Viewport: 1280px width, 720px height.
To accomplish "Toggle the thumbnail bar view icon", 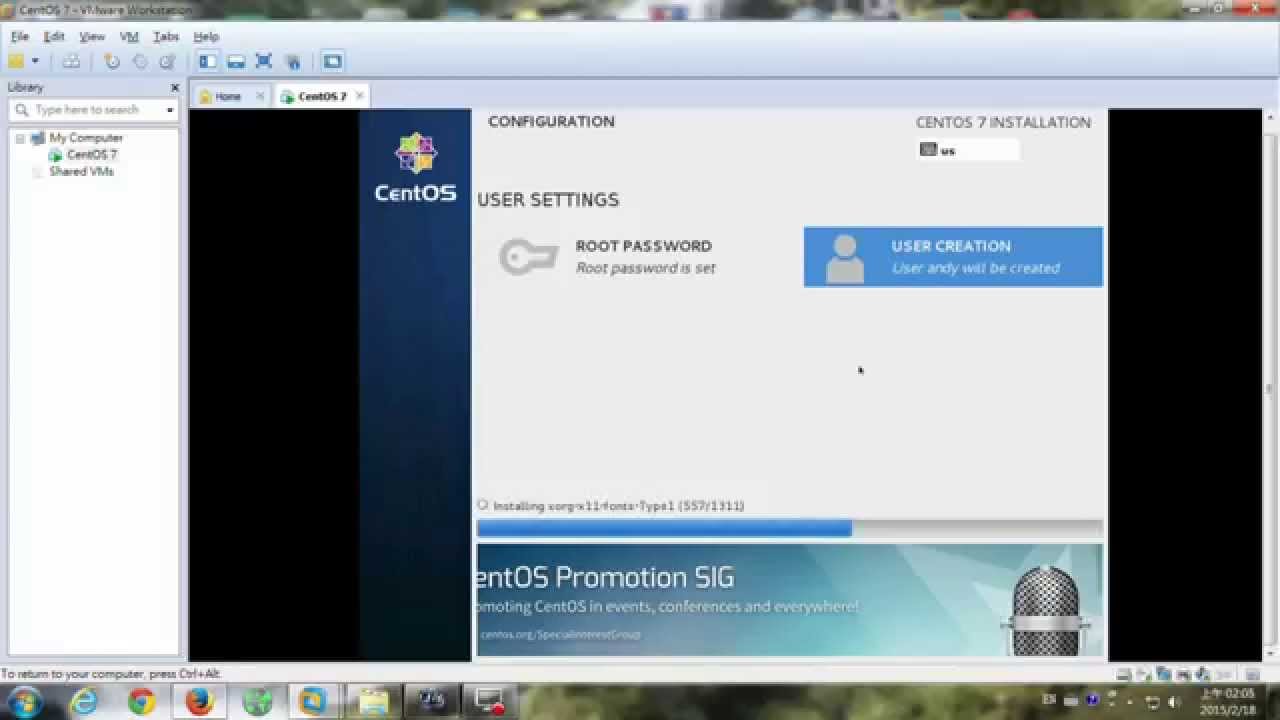I will click(236, 61).
